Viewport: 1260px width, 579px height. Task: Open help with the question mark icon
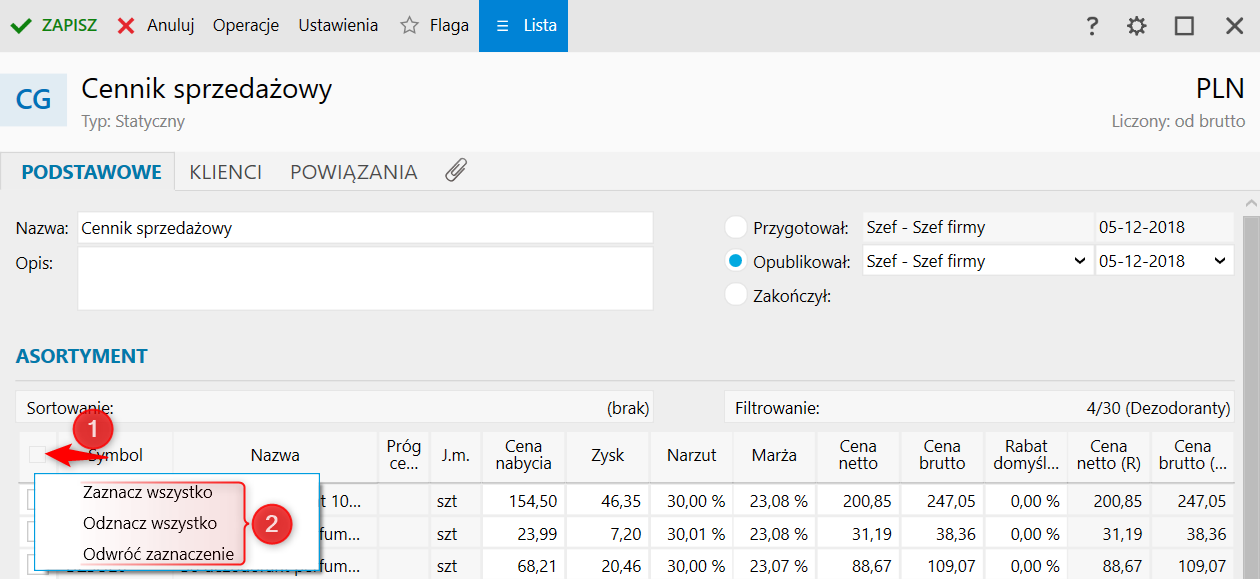tap(1092, 26)
